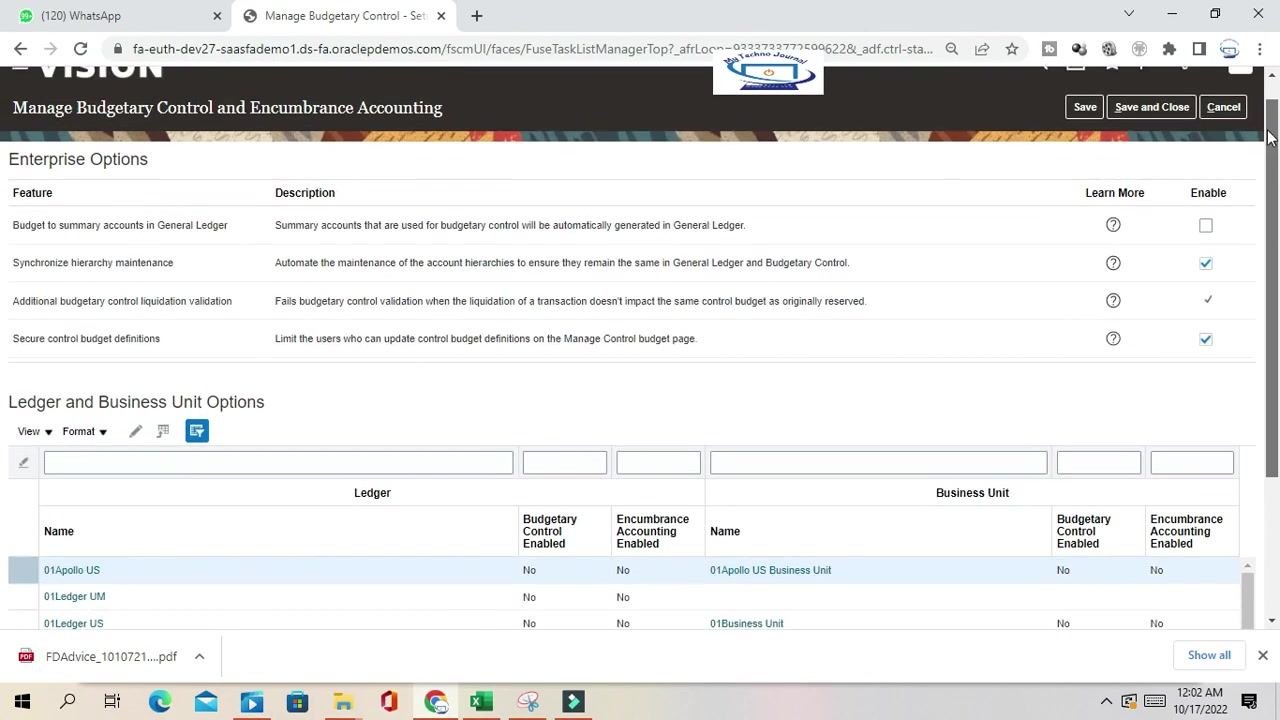Image resolution: width=1280 pixels, height=720 pixels.
Task: Bookmark this page with the star icon
Action: [1012, 48]
